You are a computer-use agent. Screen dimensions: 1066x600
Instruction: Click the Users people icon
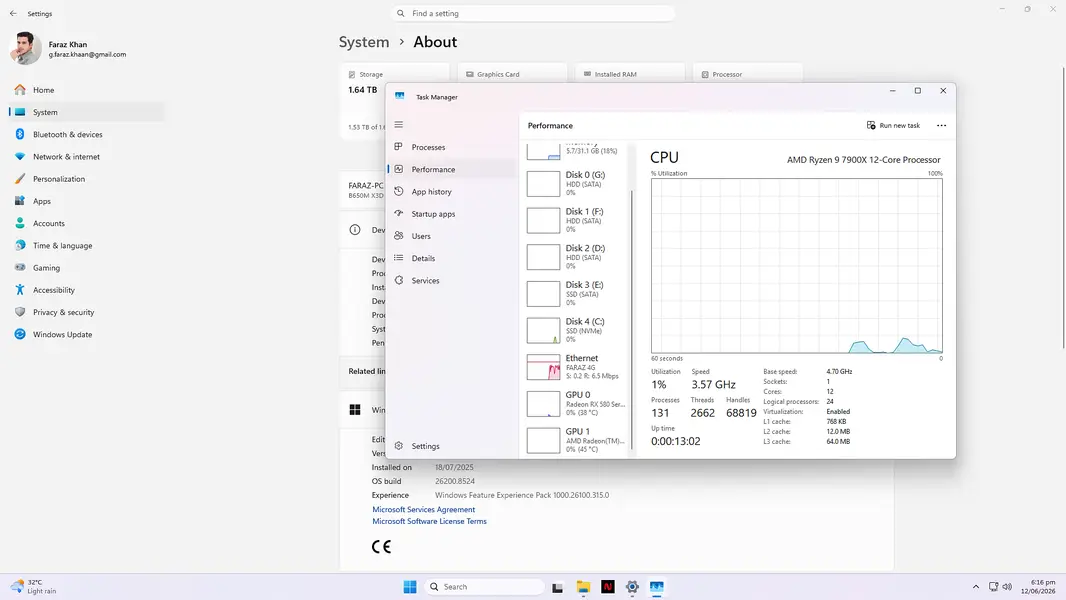(x=398, y=236)
